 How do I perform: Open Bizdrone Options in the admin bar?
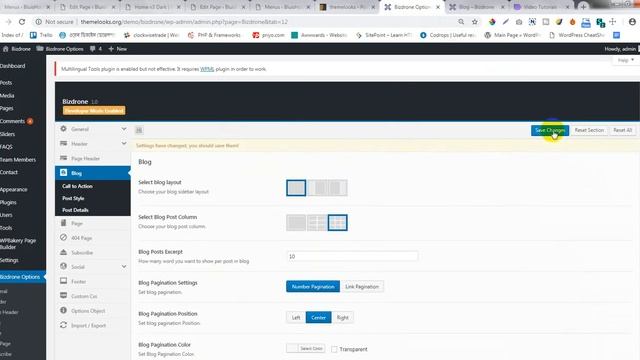pos(60,49)
